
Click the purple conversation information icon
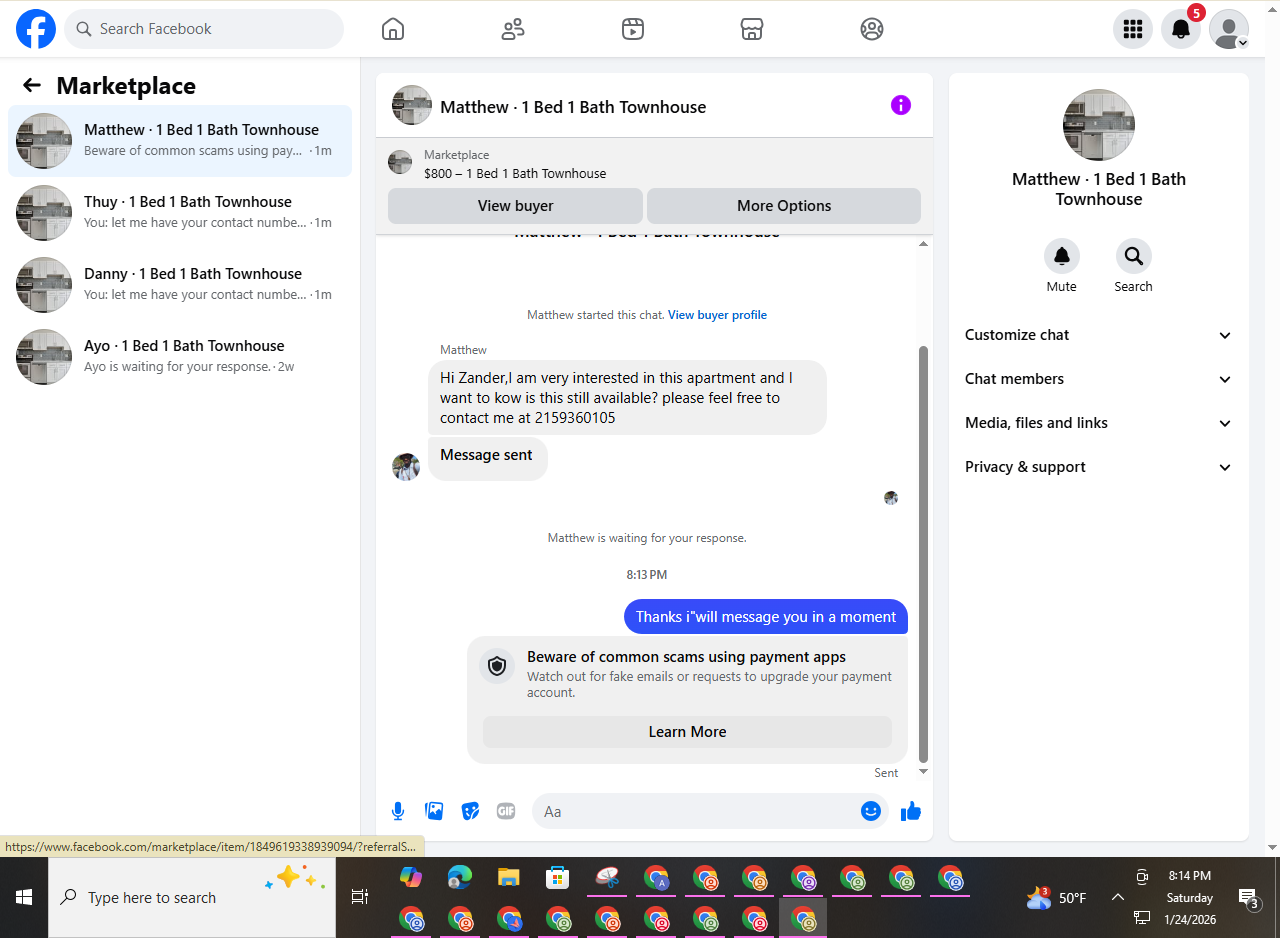(x=901, y=105)
